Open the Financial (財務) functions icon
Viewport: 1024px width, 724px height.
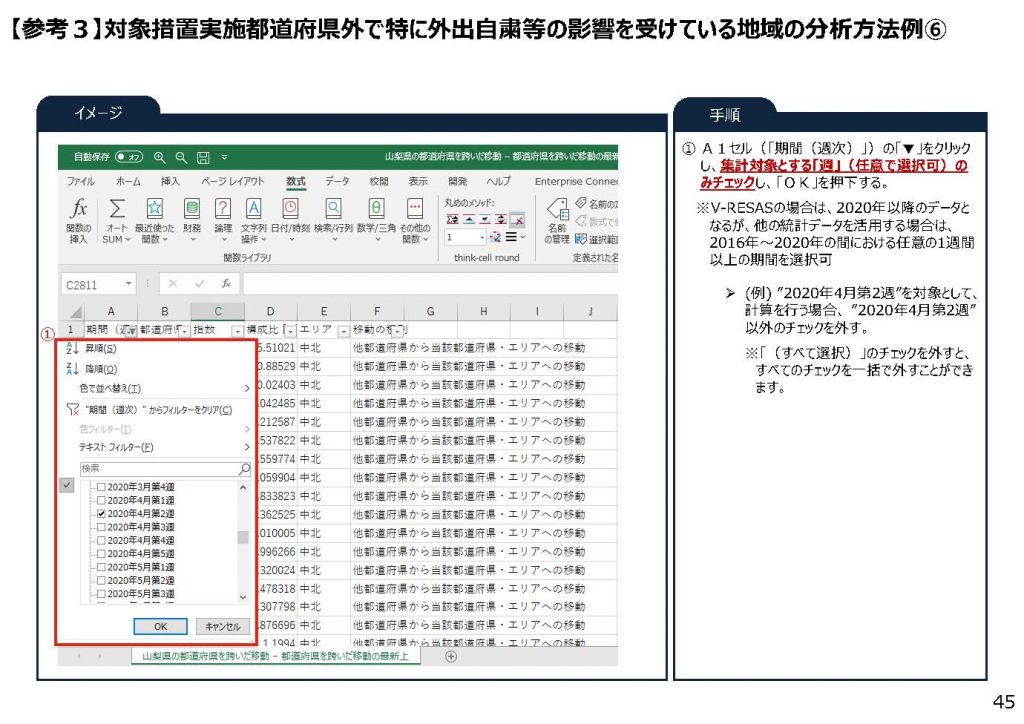191,209
